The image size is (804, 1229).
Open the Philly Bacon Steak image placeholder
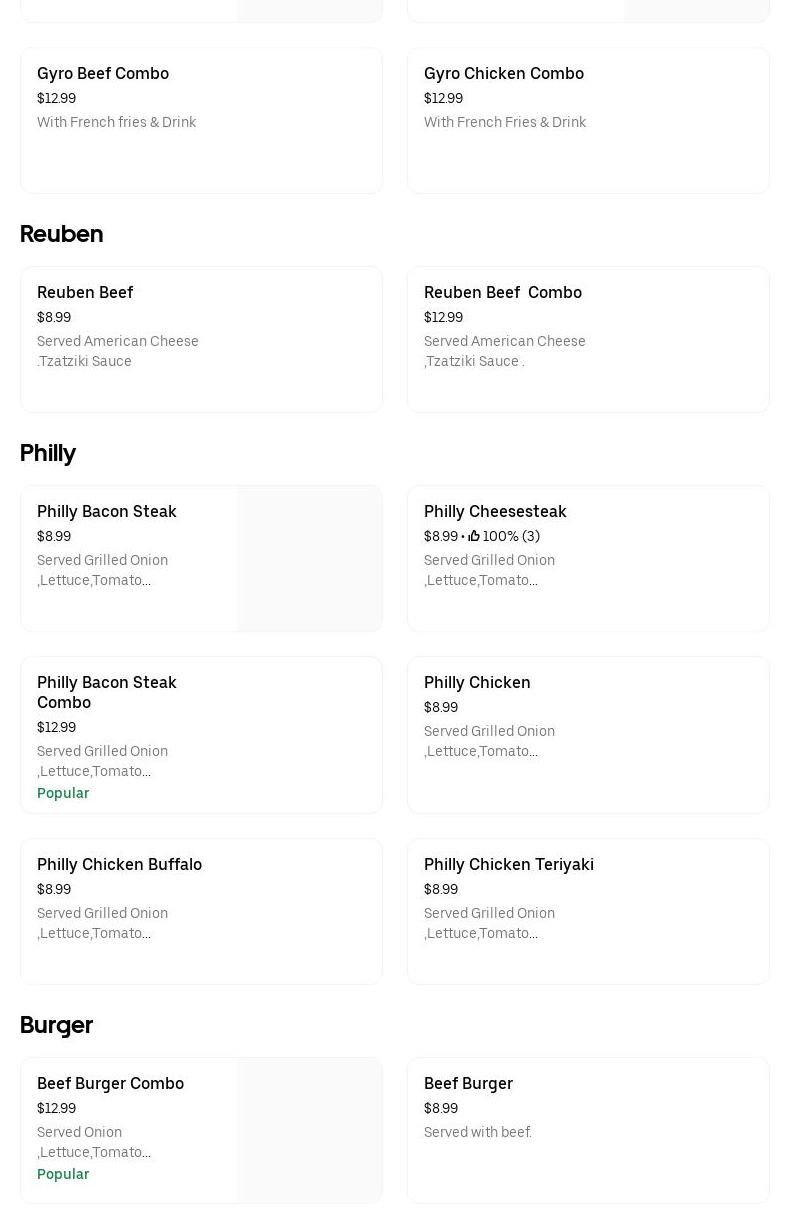(309, 558)
